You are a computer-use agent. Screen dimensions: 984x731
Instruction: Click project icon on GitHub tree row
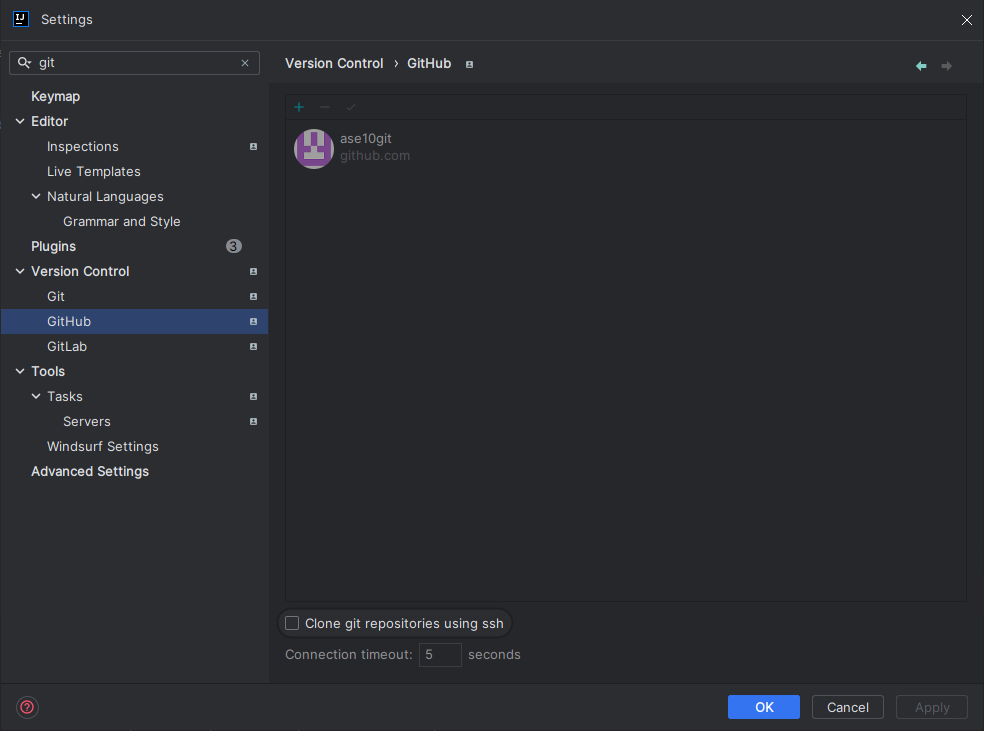click(254, 322)
